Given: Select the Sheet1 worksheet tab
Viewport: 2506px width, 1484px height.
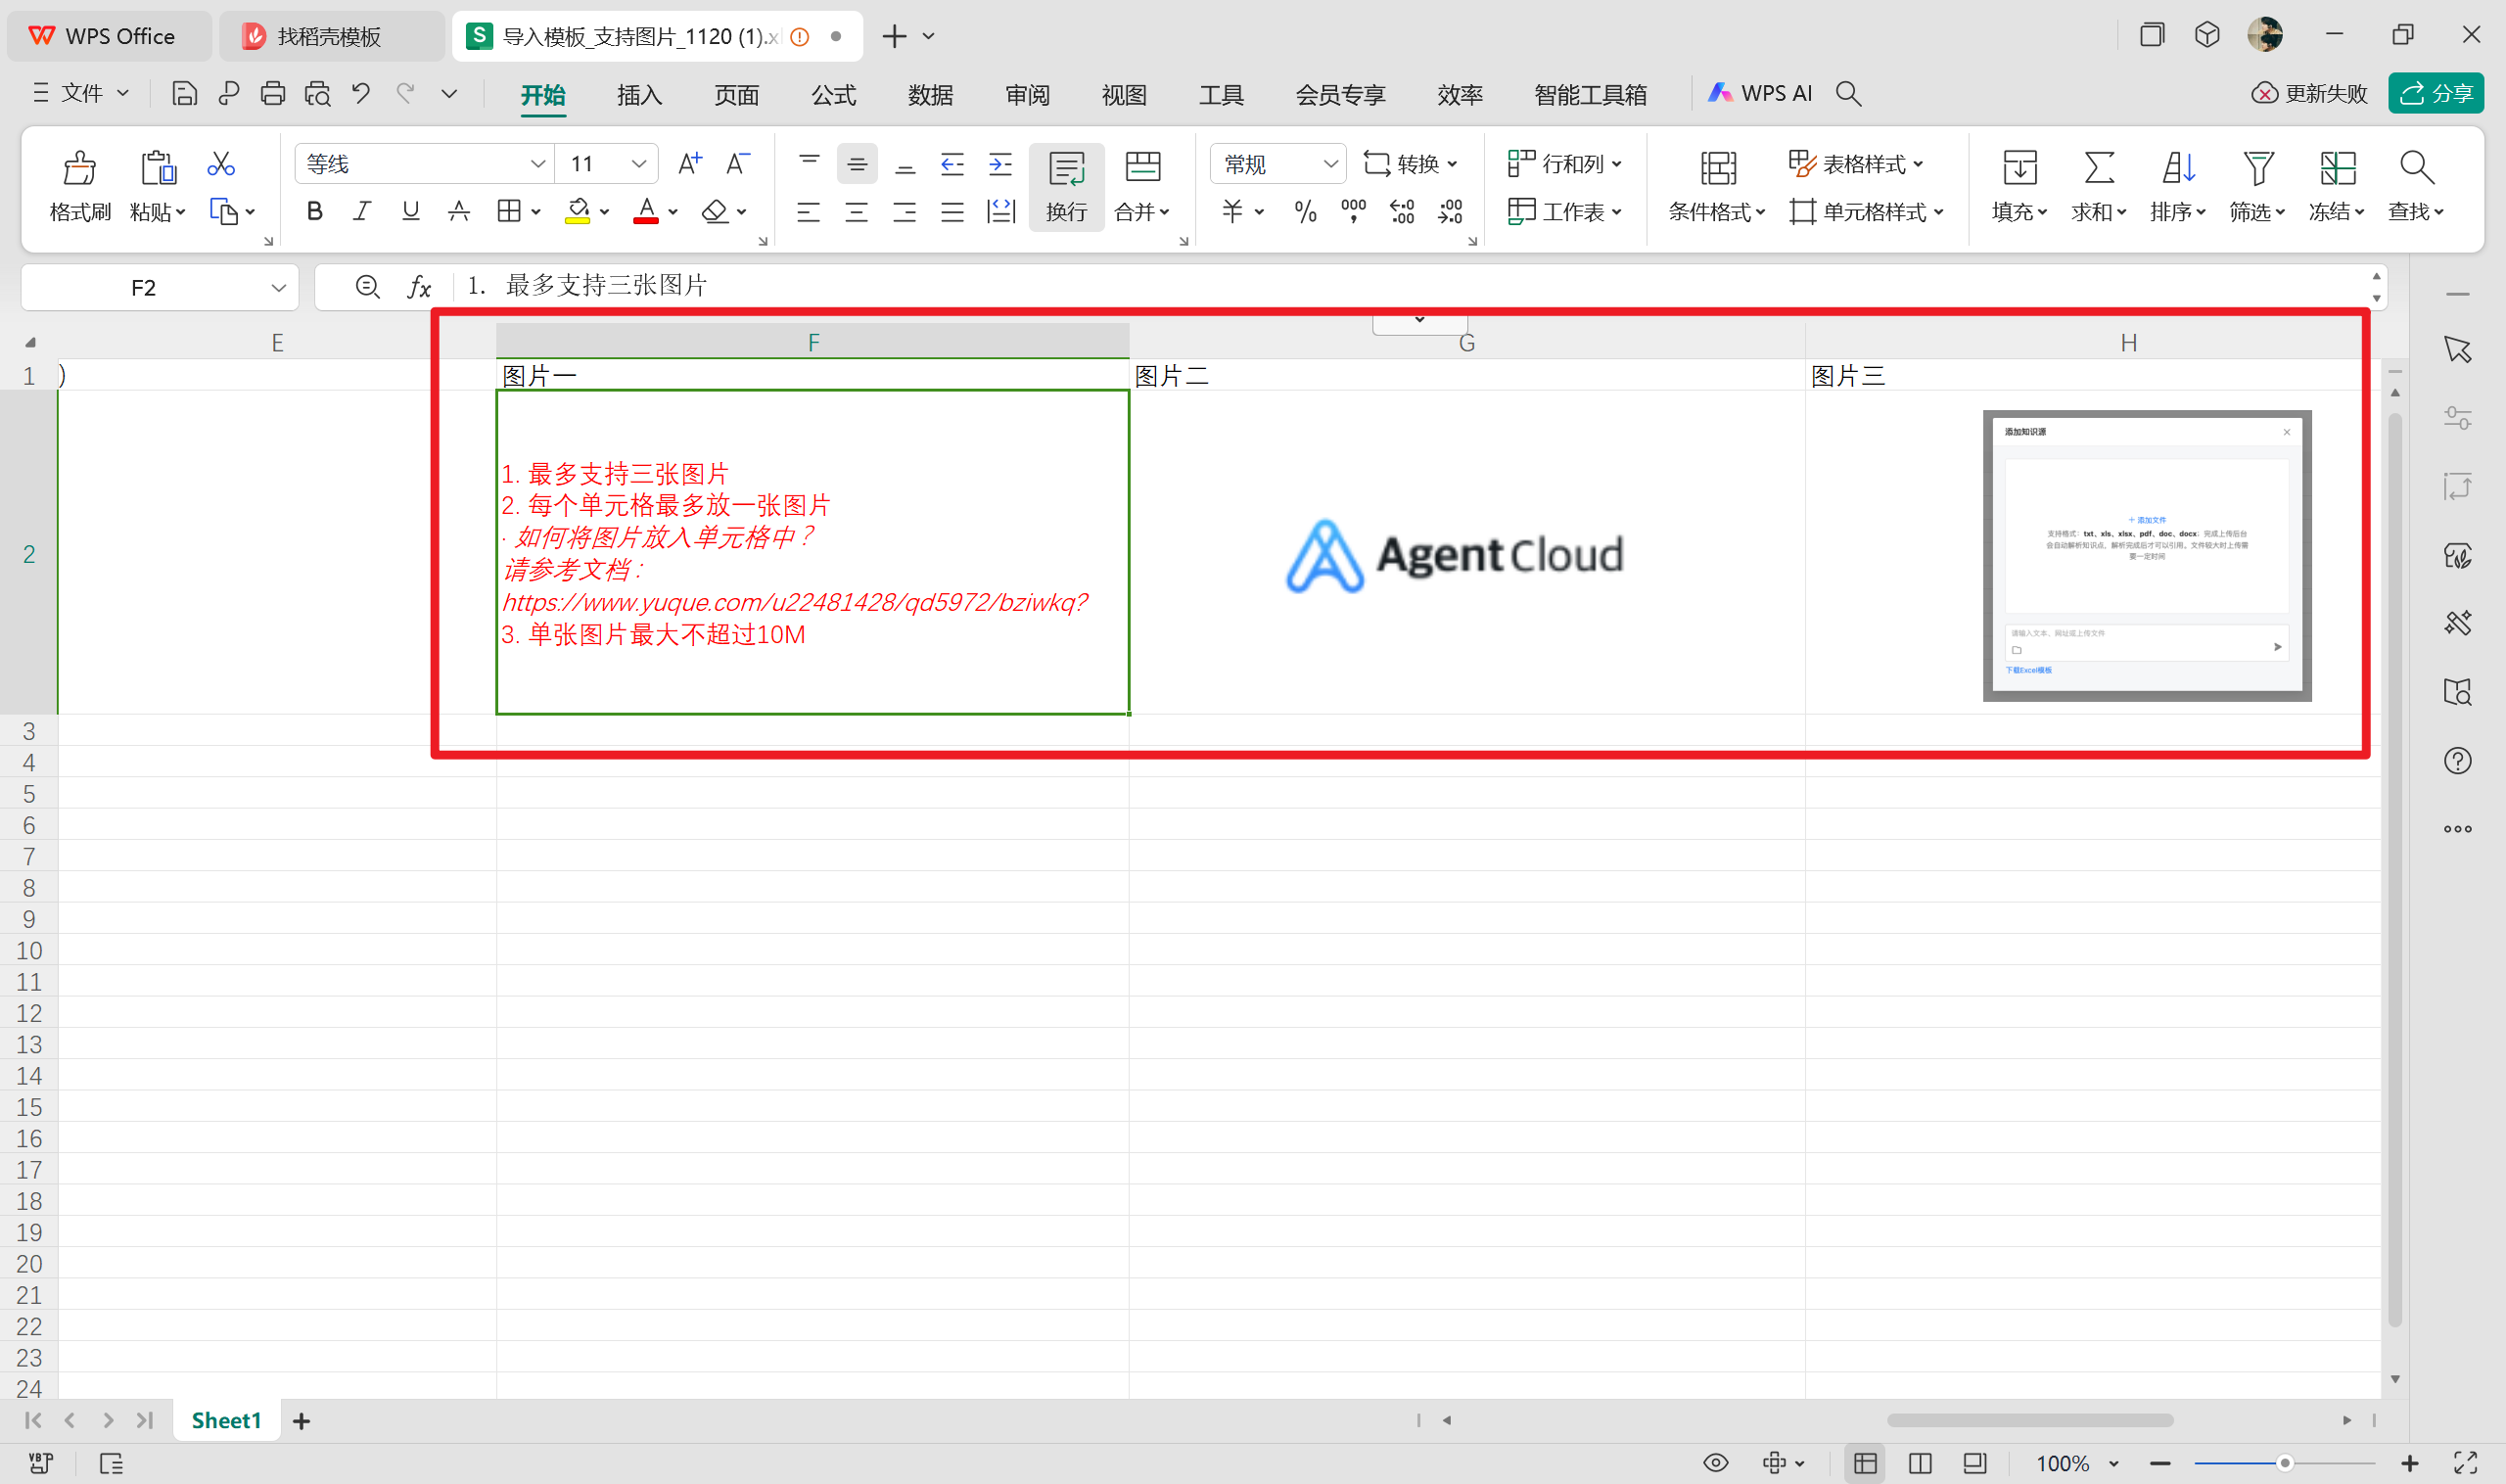Looking at the screenshot, I should pos(226,1420).
